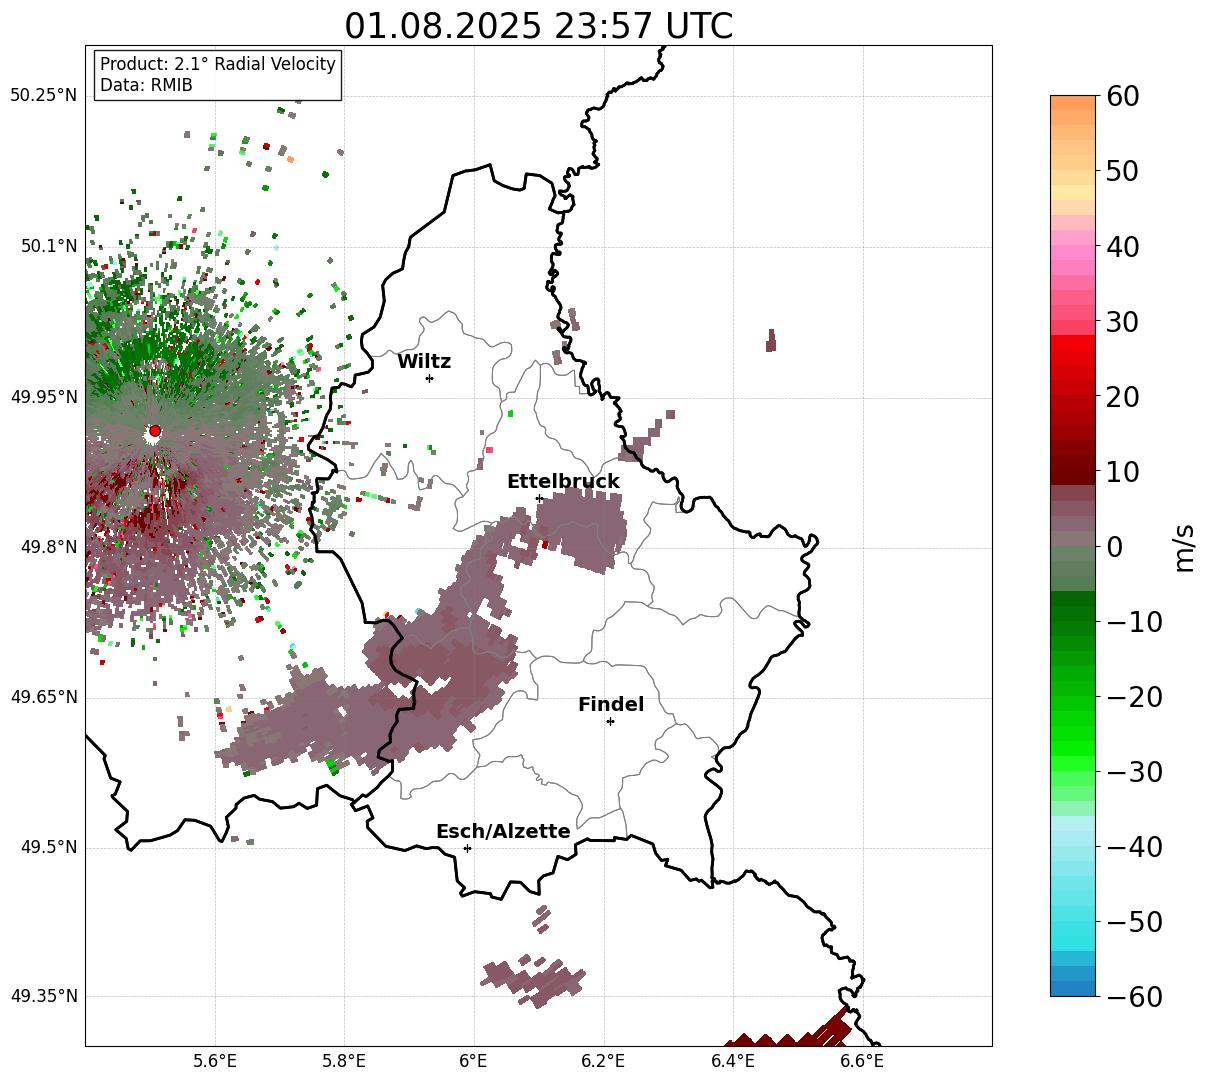Click the 6°E longitude tick label
The width and height of the screenshot is (1207, 1081).
(474, 1061)
